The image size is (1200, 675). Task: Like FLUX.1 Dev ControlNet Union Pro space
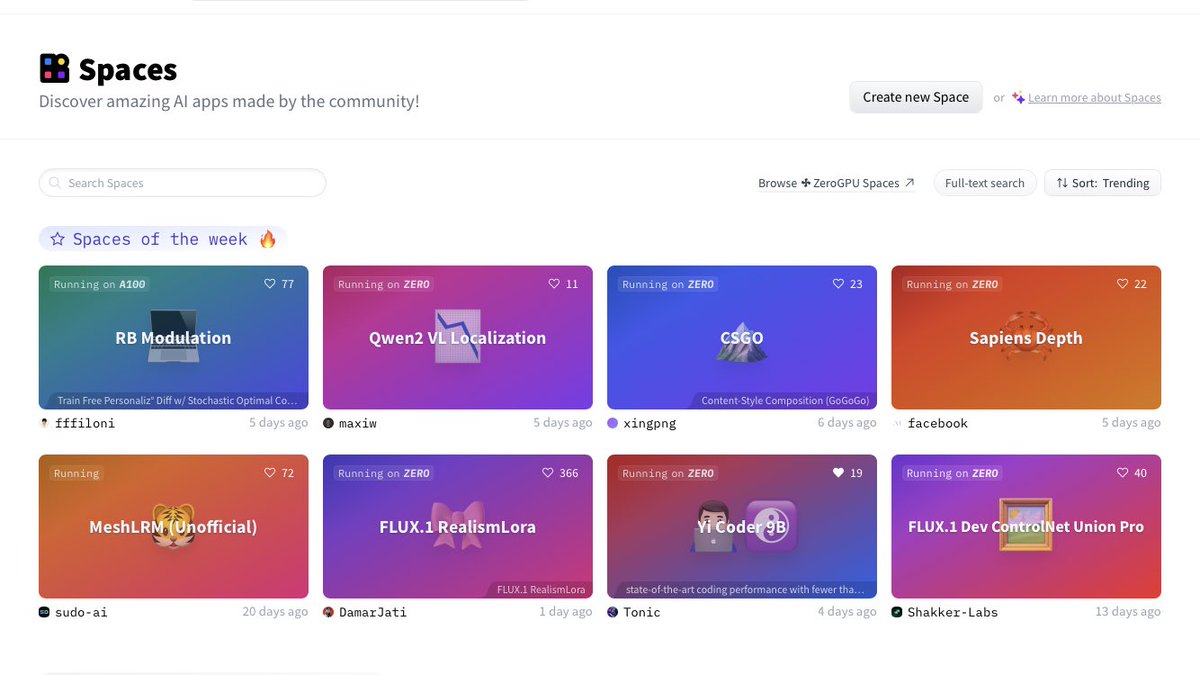1122,473
